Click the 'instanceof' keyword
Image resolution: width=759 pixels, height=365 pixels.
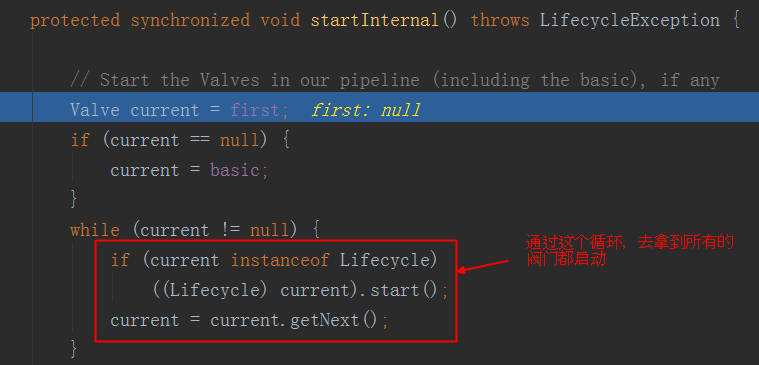(x=279, y=260)
